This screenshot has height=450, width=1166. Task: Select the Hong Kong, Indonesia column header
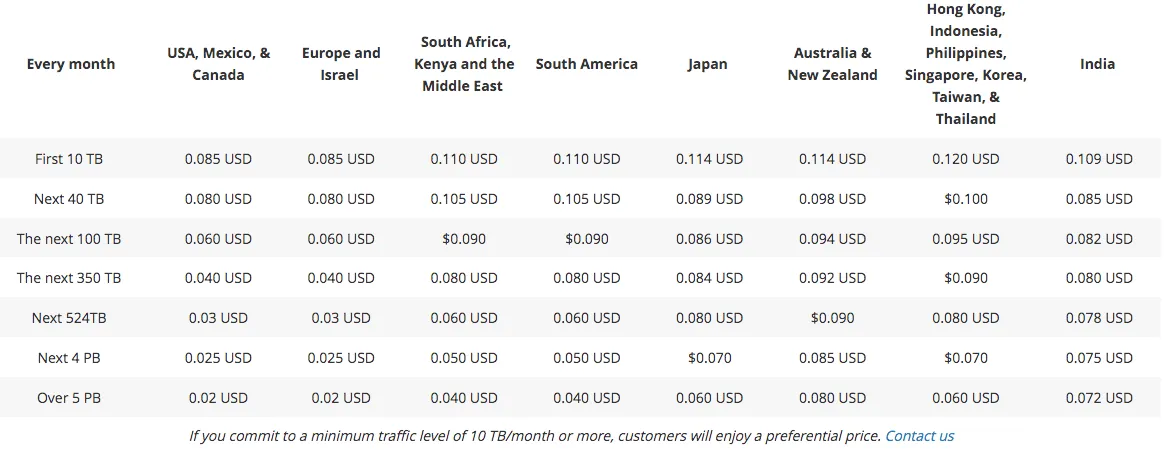tap(966, 64)
